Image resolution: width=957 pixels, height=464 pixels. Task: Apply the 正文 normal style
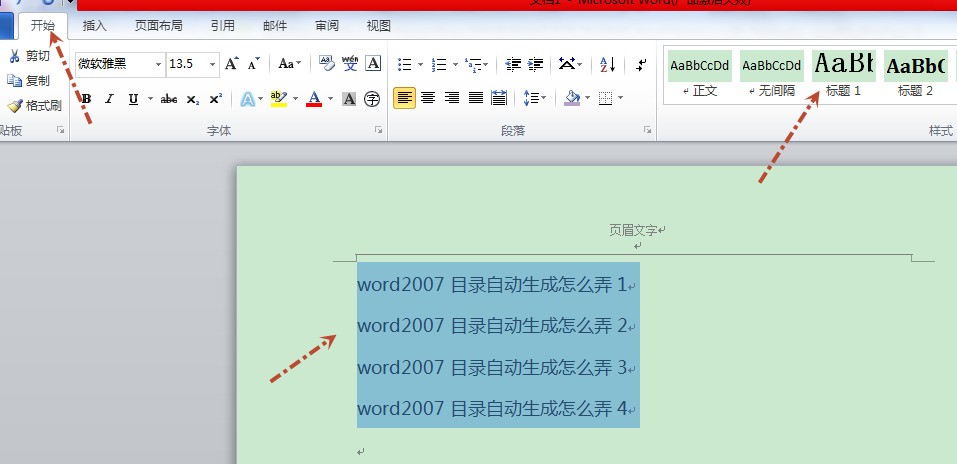[x=699, y=74]
